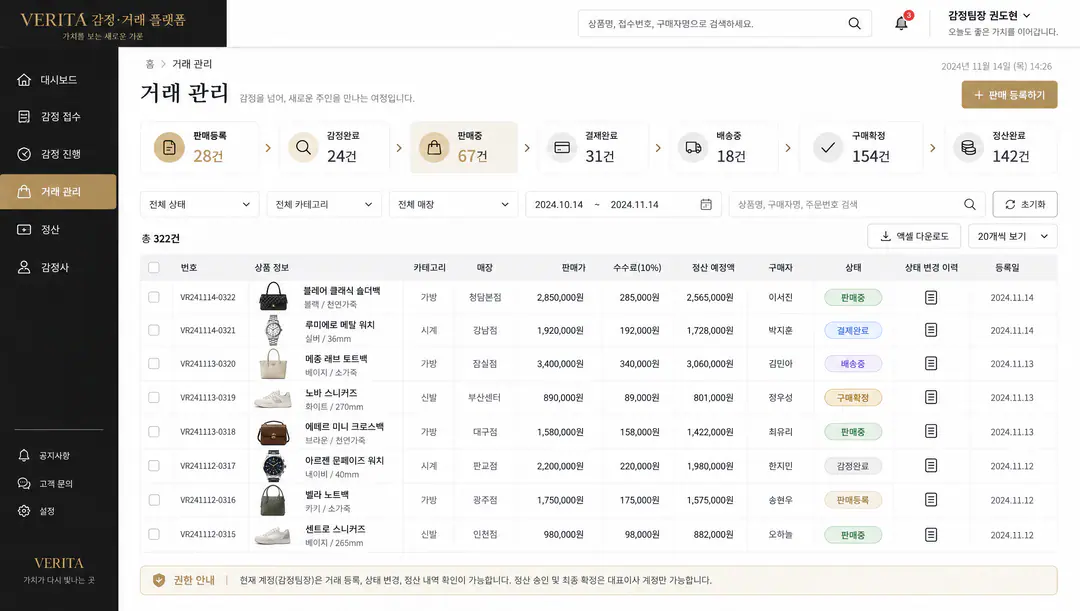Check the row VR241113-0319 checkbox
Image resolution: width=1080 pixels, height=611 pixels.
tap(154, 397)
